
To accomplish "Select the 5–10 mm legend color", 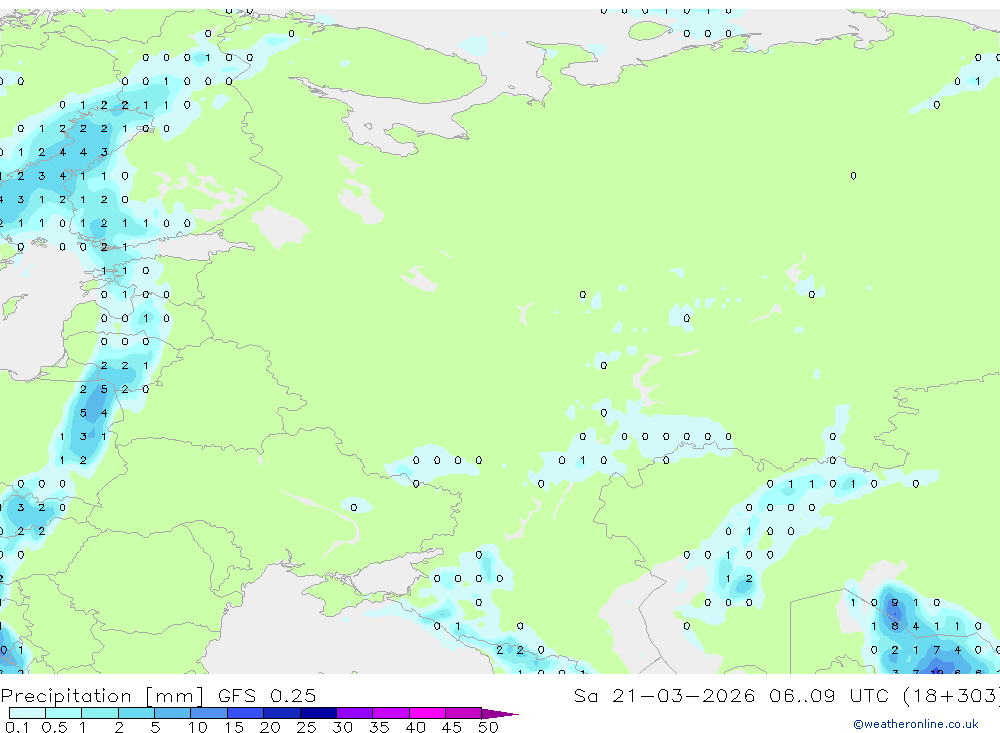I will point(172,713).
